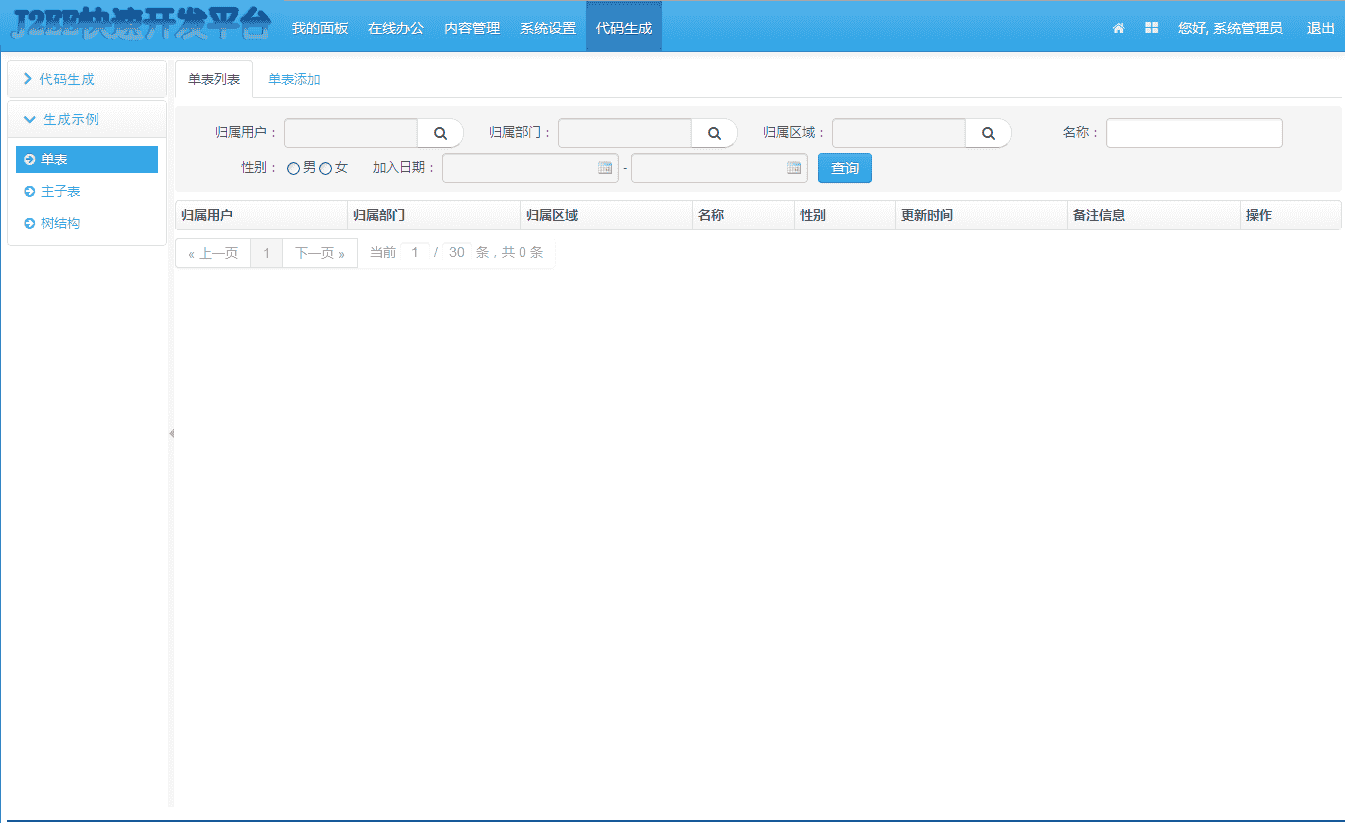Image resolution: width=1345 pixels, height=823 pixels.
Task: Open calendar icon of start date field
Action: pyautogui.click(x=605, y=168)
